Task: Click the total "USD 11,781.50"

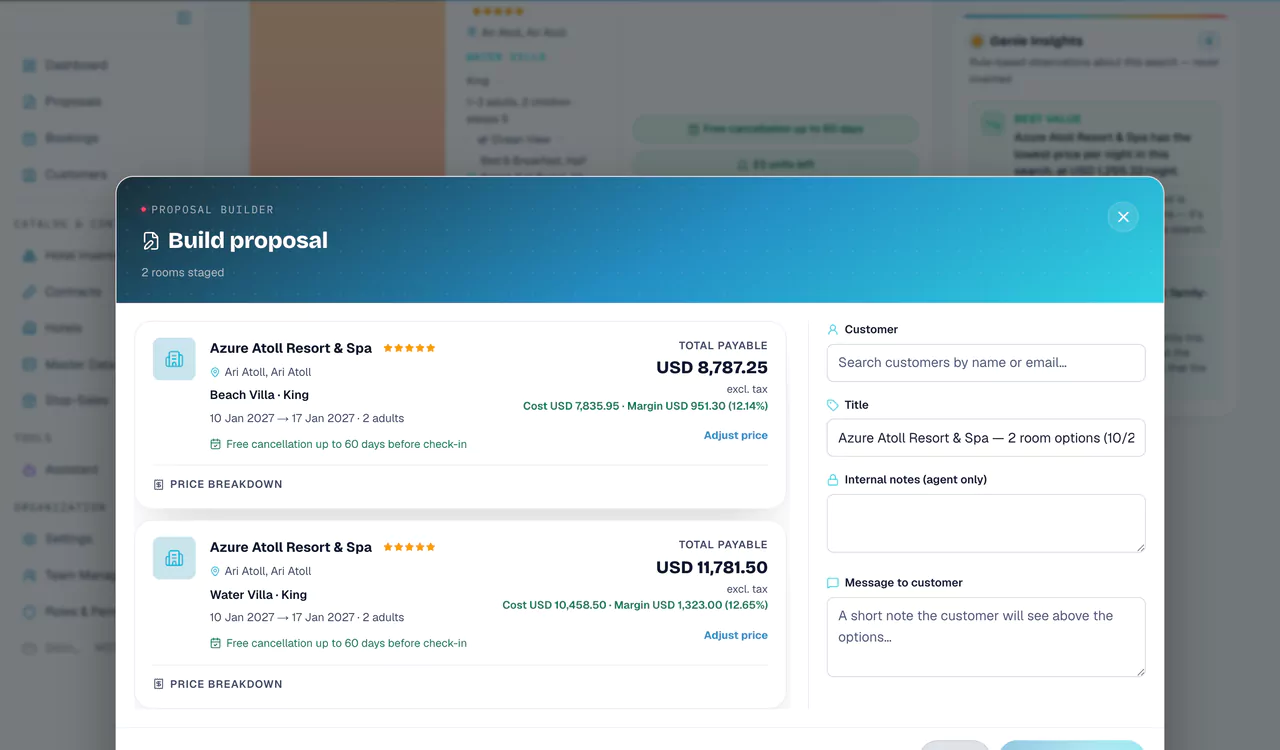Action: tap(712, 567)
